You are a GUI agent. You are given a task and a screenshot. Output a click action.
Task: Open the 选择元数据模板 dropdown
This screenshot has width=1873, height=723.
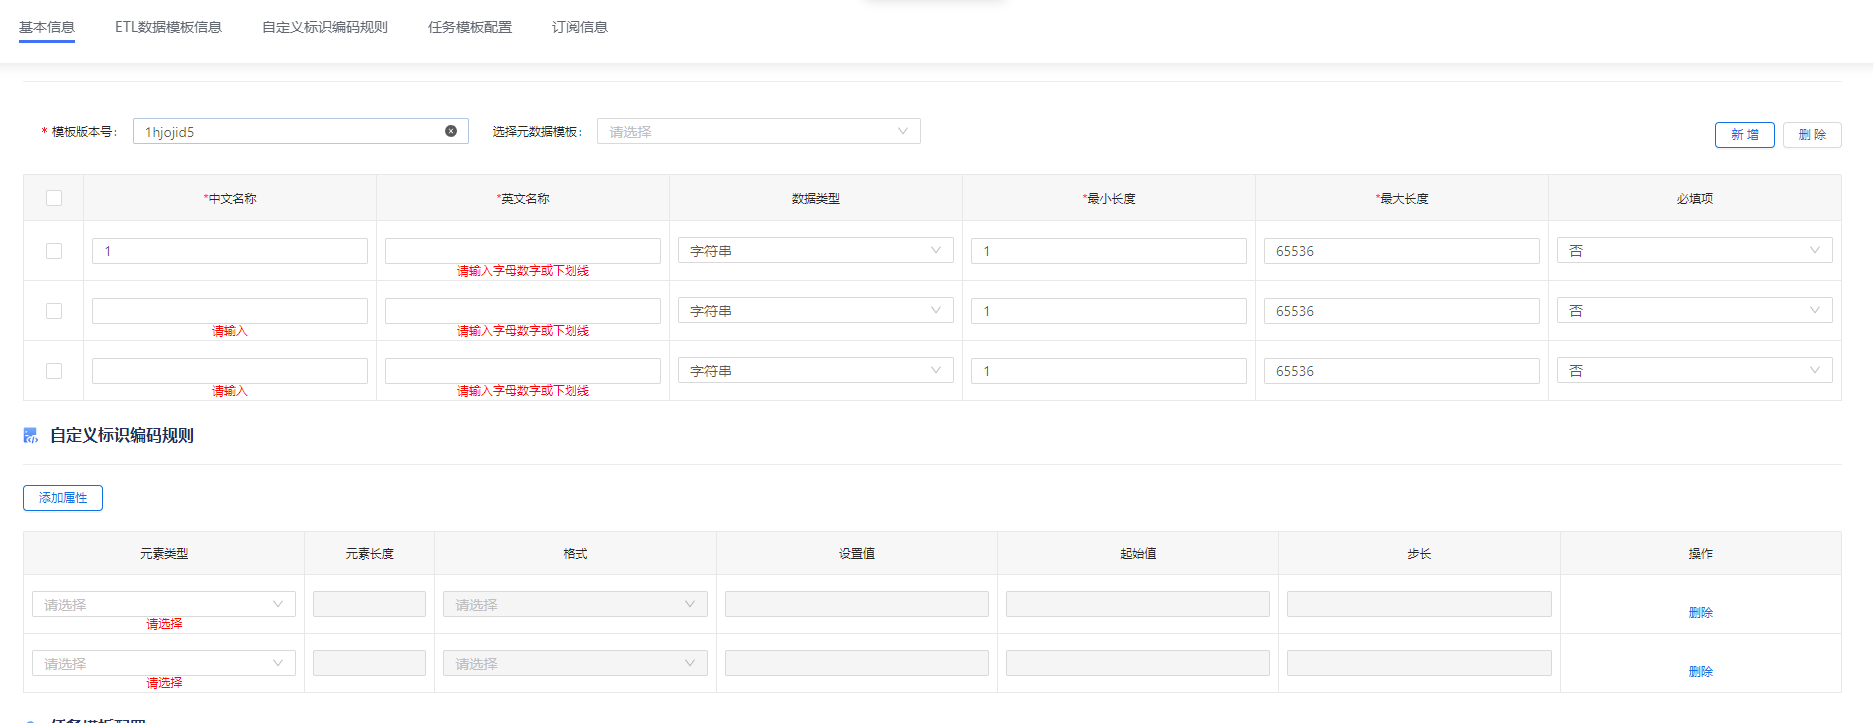pyautogui.click(x=759, y=131)
